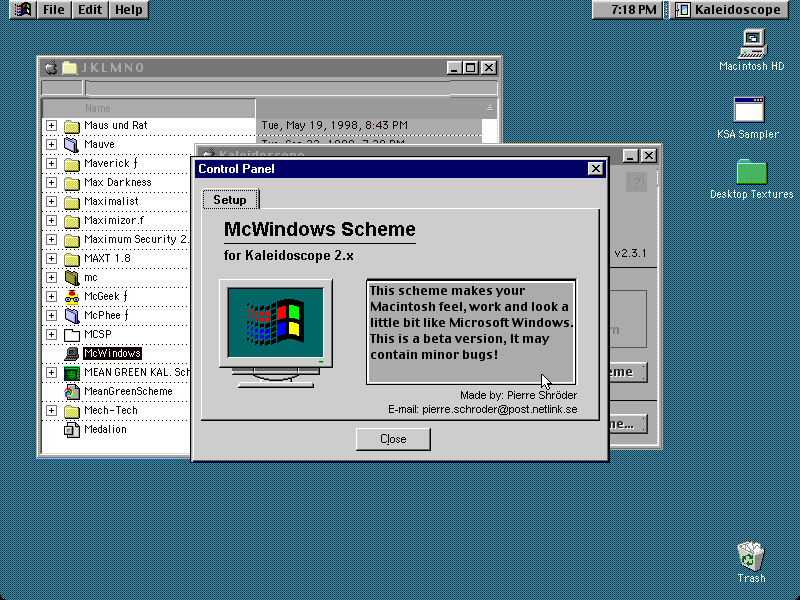This screenshot has height=600, width=800.
Task: Expand the Mech-Tech folder
Action: point(51,410)
